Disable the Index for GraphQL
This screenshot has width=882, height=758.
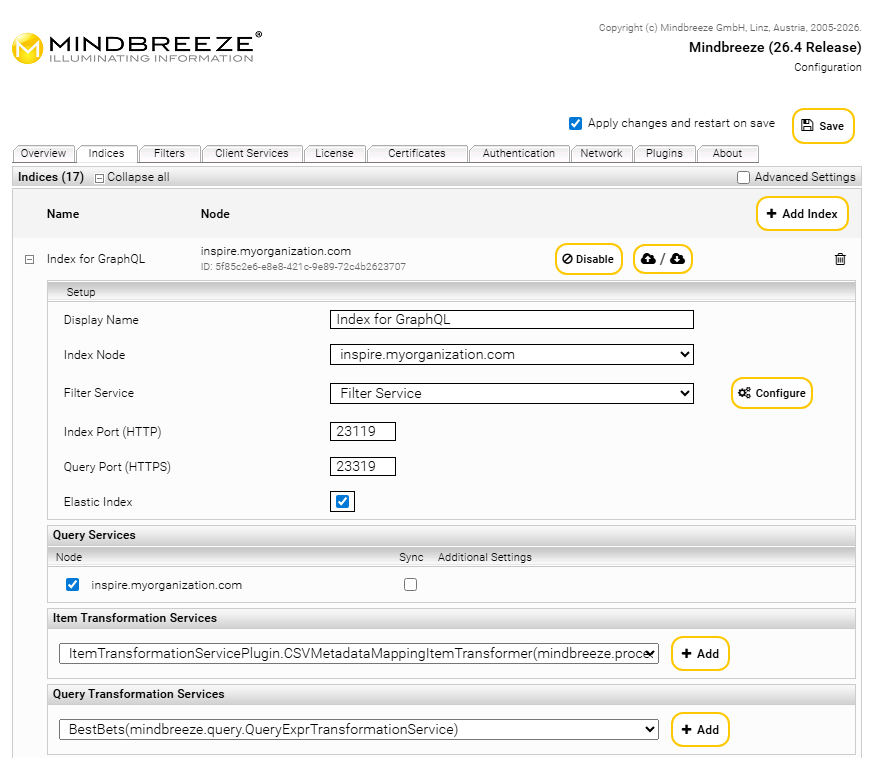[588, 259]
